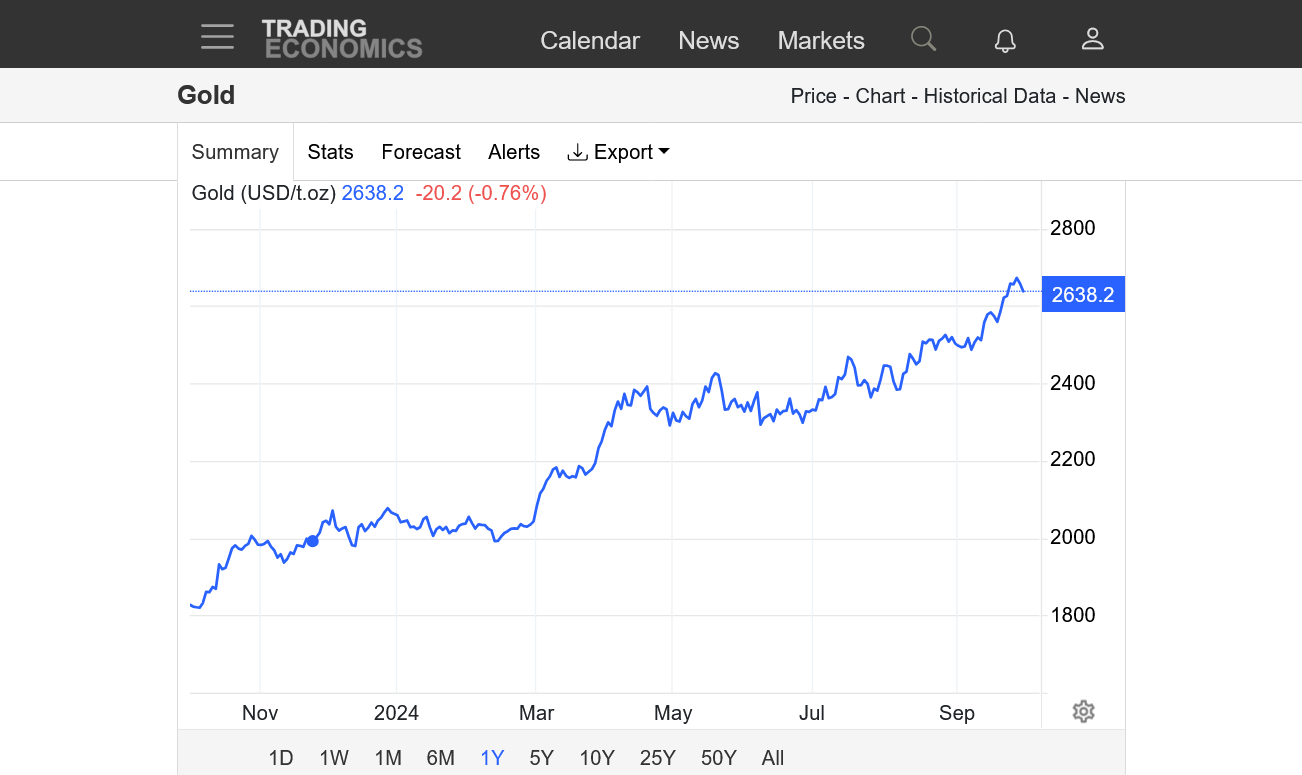Viewport: 1302px width, 775px height.
Task: Open chart settings gear icon
Action: (x=1083, y=711)
